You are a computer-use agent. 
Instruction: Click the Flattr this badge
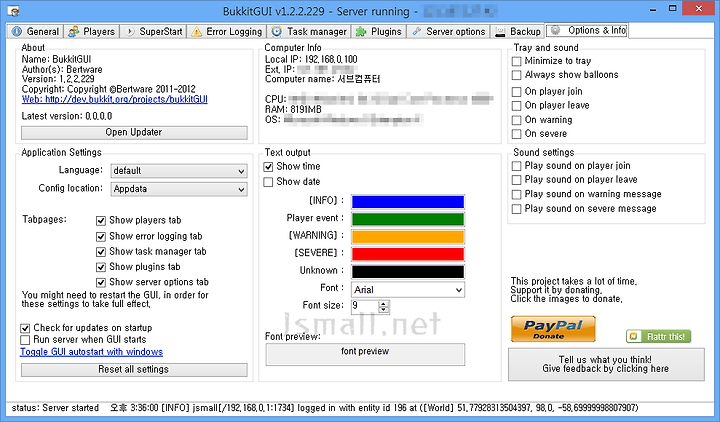[658, 336]
